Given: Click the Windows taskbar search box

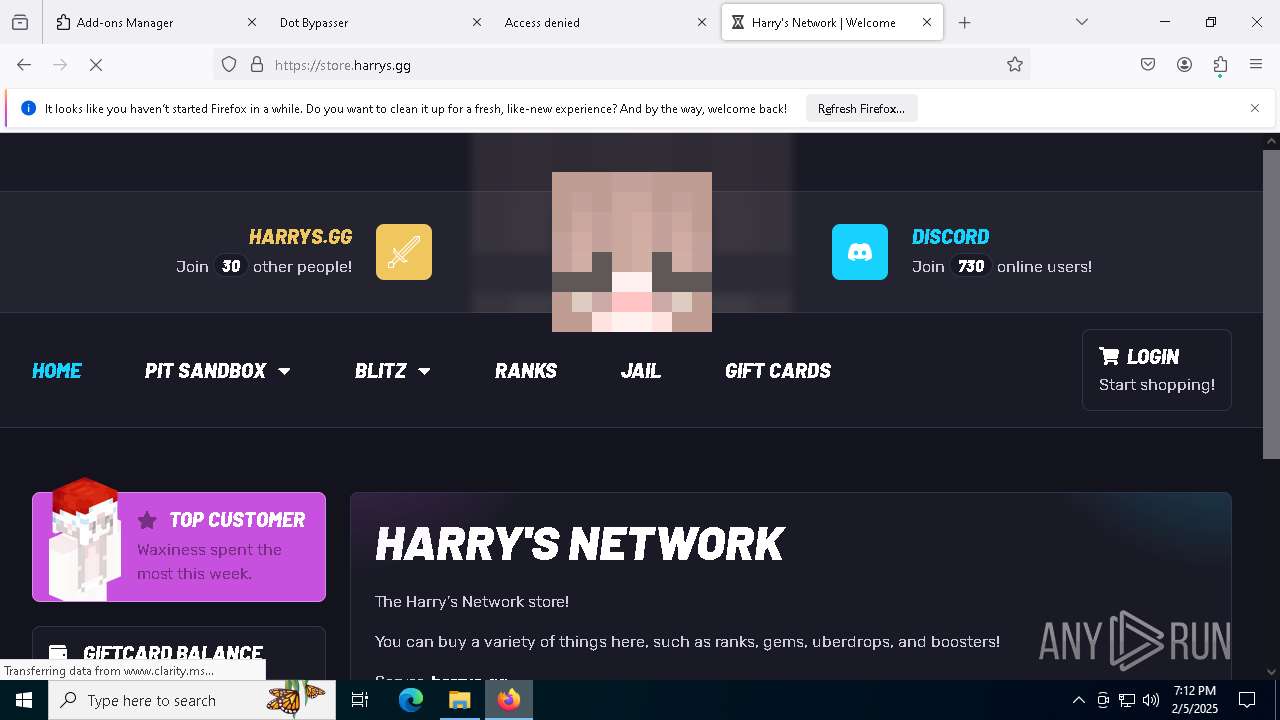Looking at the screenshot, I should click(192, 700).
